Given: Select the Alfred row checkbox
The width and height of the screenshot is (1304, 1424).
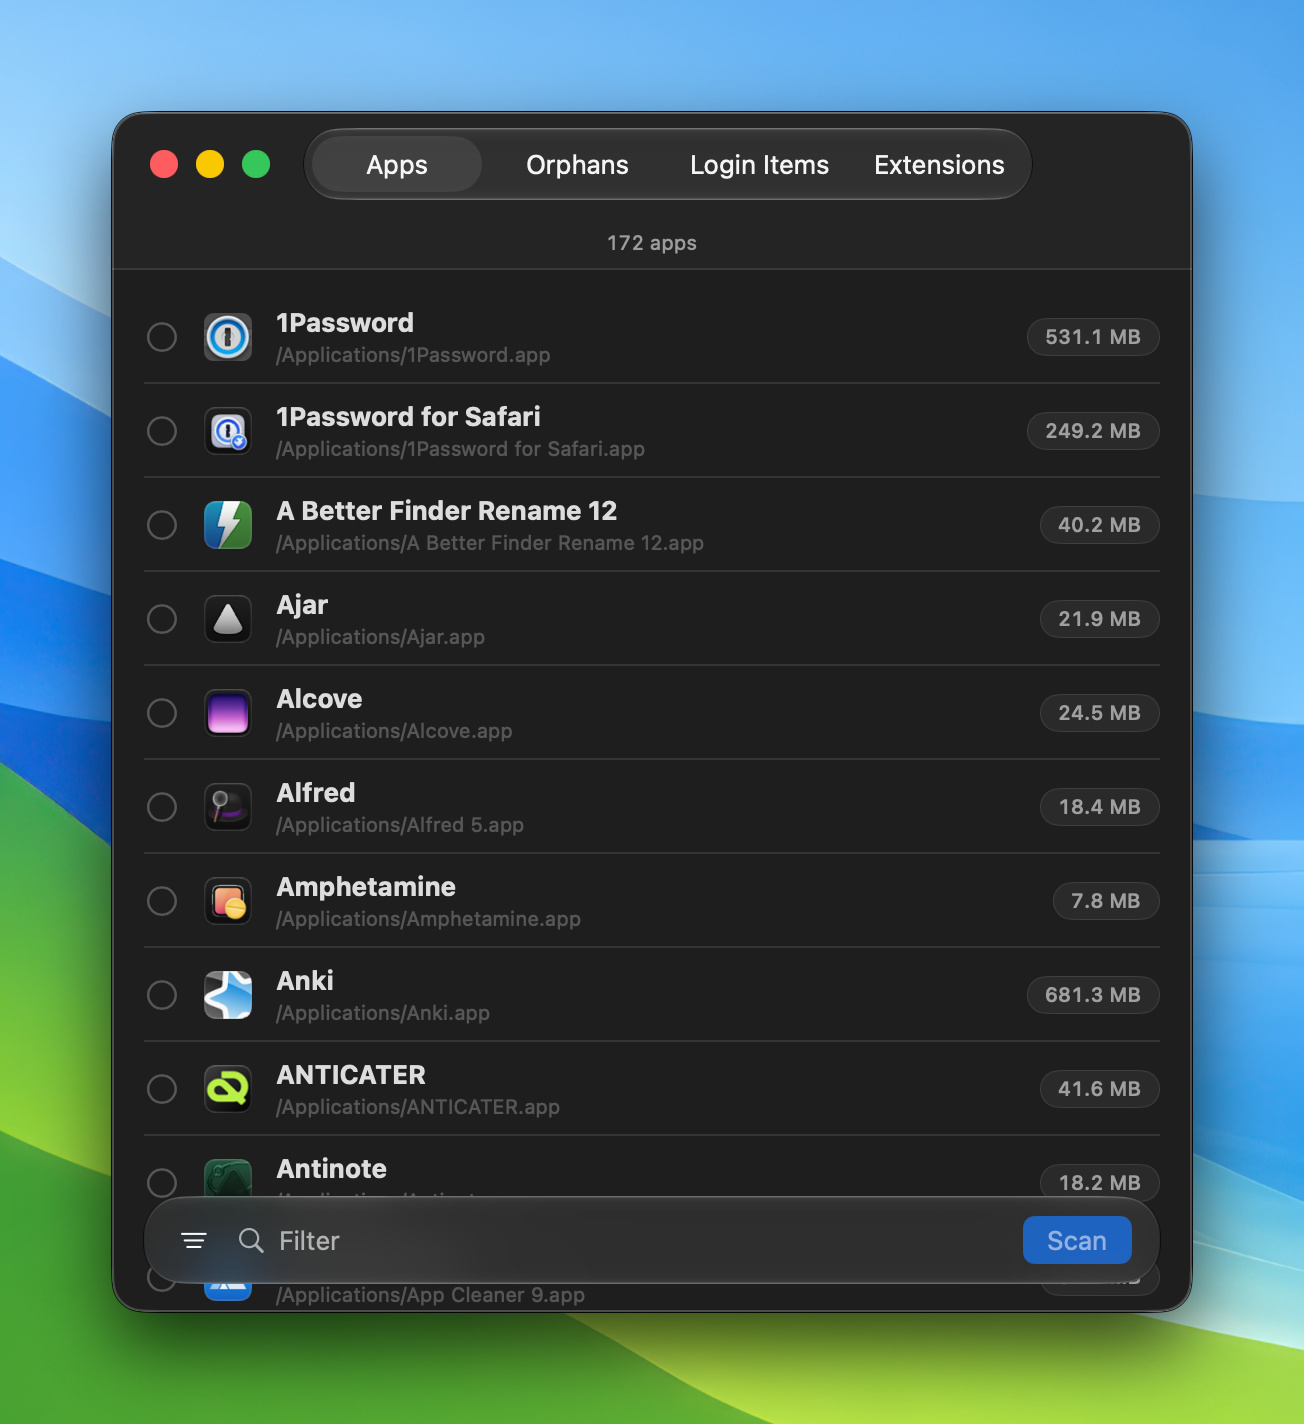Looking at the screenshot, I should pyautogui.click(x=162, y=807).
